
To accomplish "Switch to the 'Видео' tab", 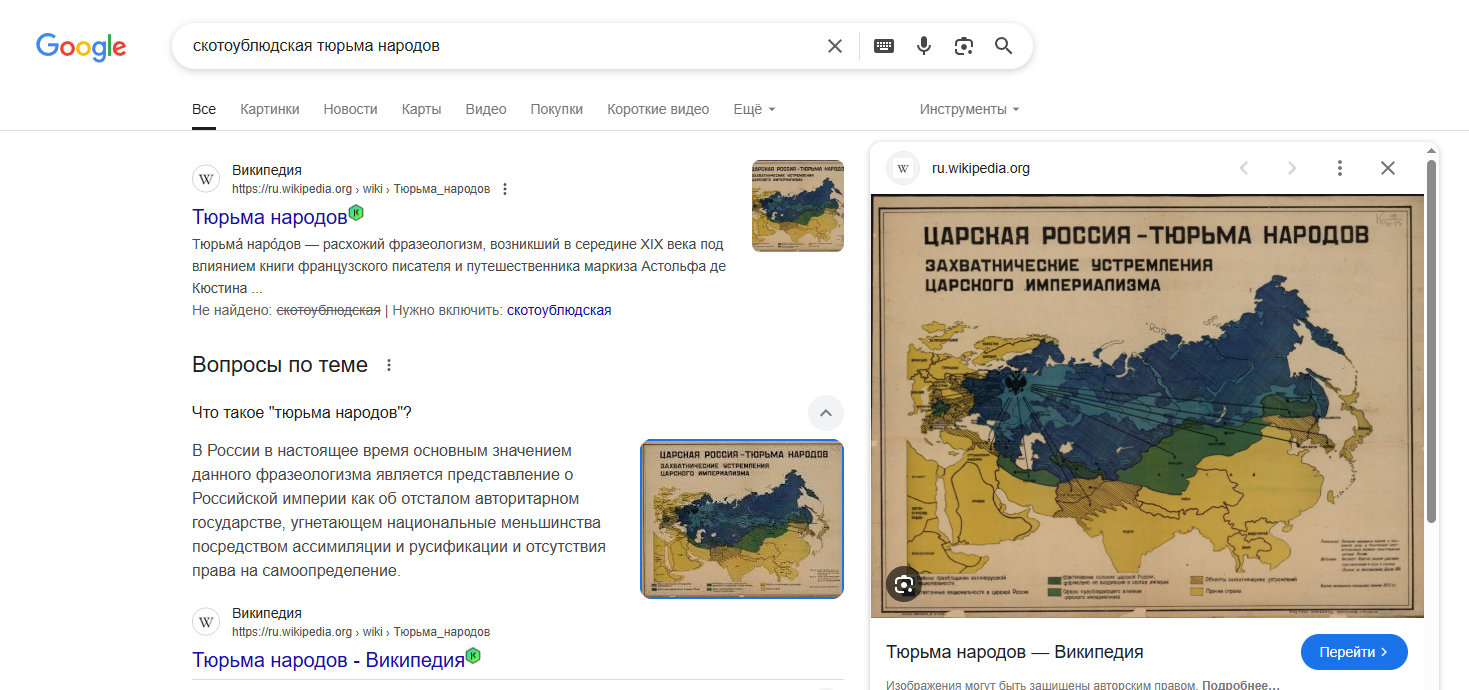I will (x=486, y=109).
